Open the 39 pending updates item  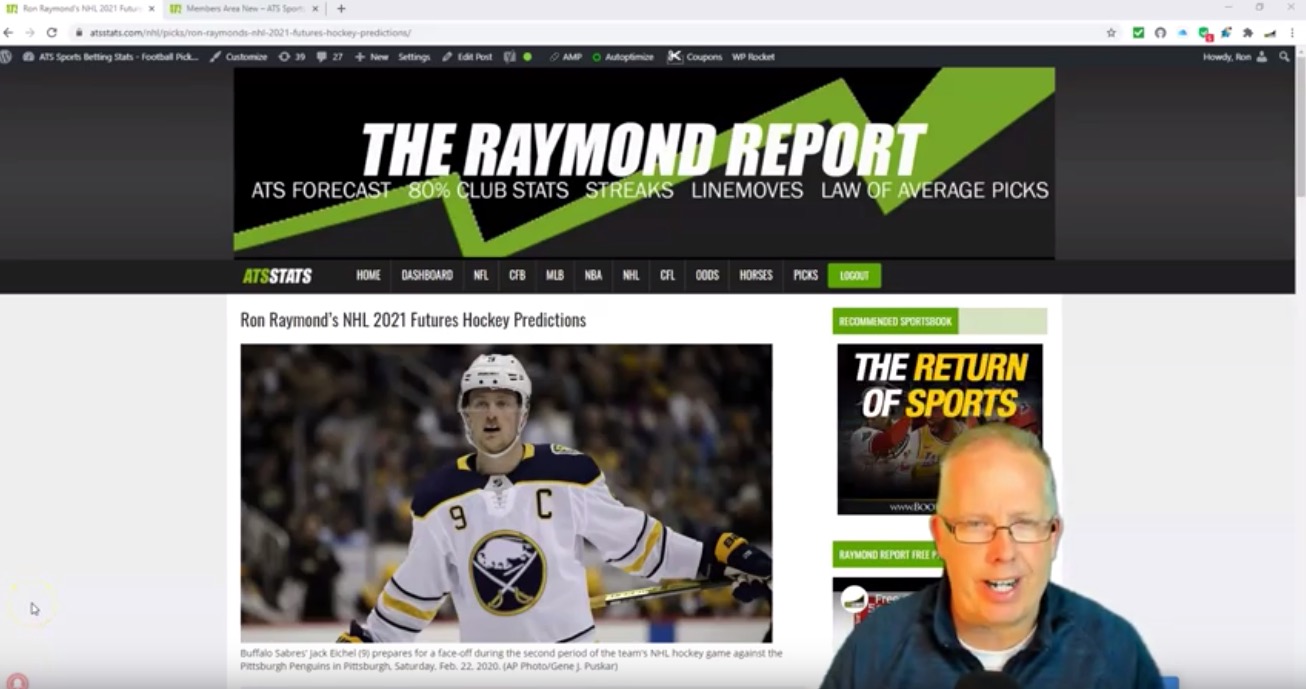292,57
